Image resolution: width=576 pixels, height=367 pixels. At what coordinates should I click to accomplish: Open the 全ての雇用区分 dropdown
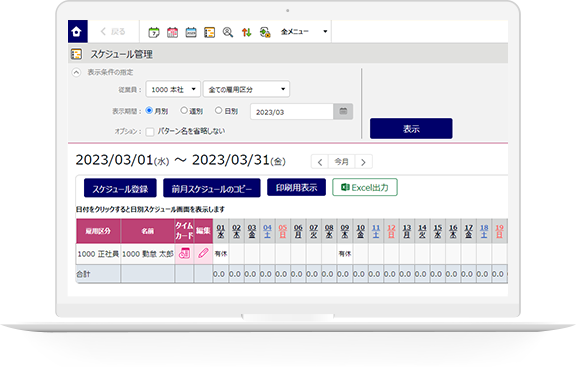246,89
